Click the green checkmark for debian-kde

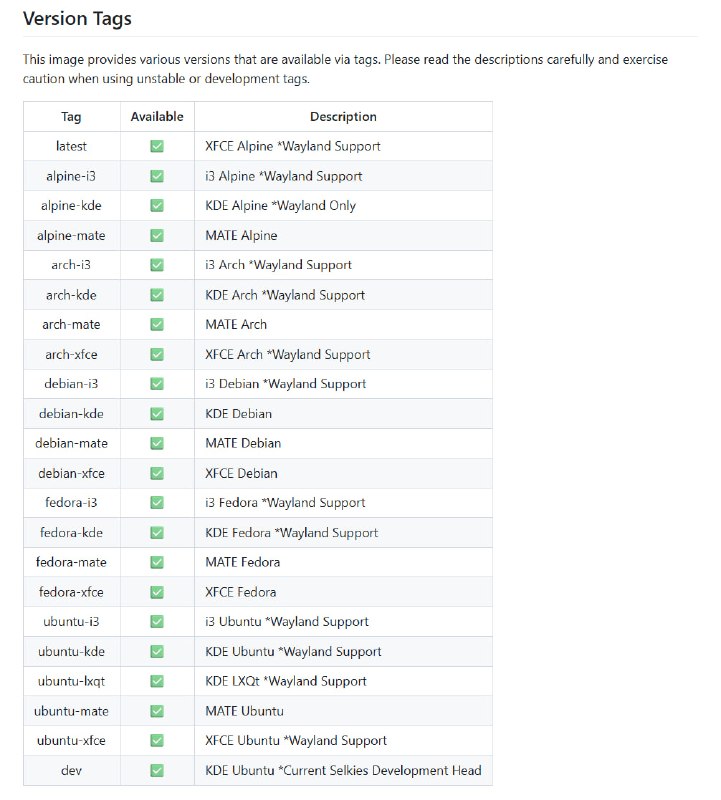[x=157, y=414]
